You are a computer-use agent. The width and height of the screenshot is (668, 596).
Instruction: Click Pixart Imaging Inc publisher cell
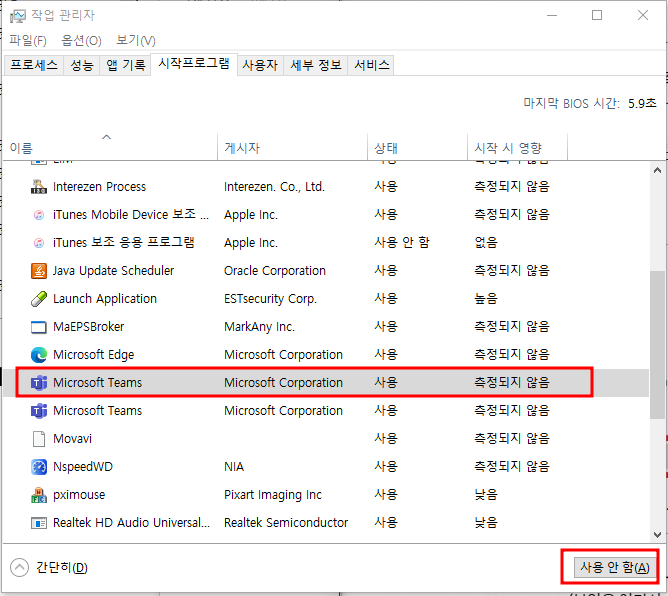(273, 495)
